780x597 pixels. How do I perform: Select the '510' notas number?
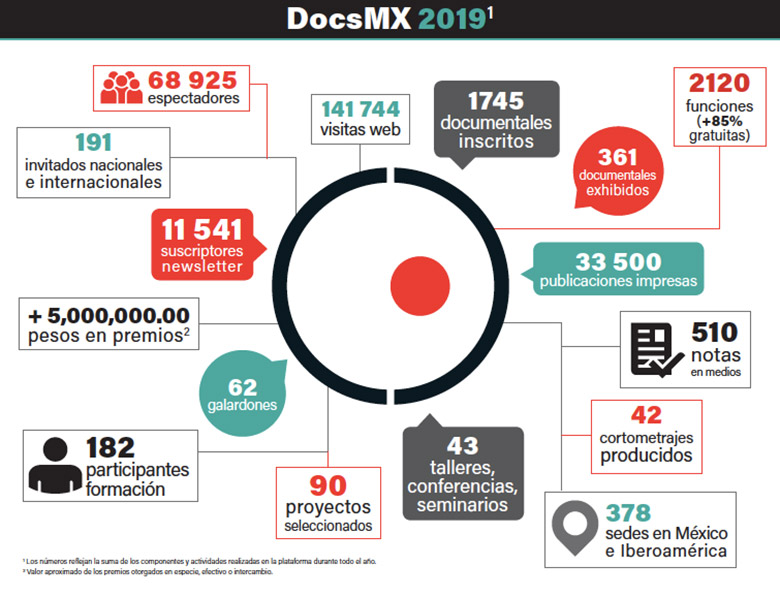[714, 332]
